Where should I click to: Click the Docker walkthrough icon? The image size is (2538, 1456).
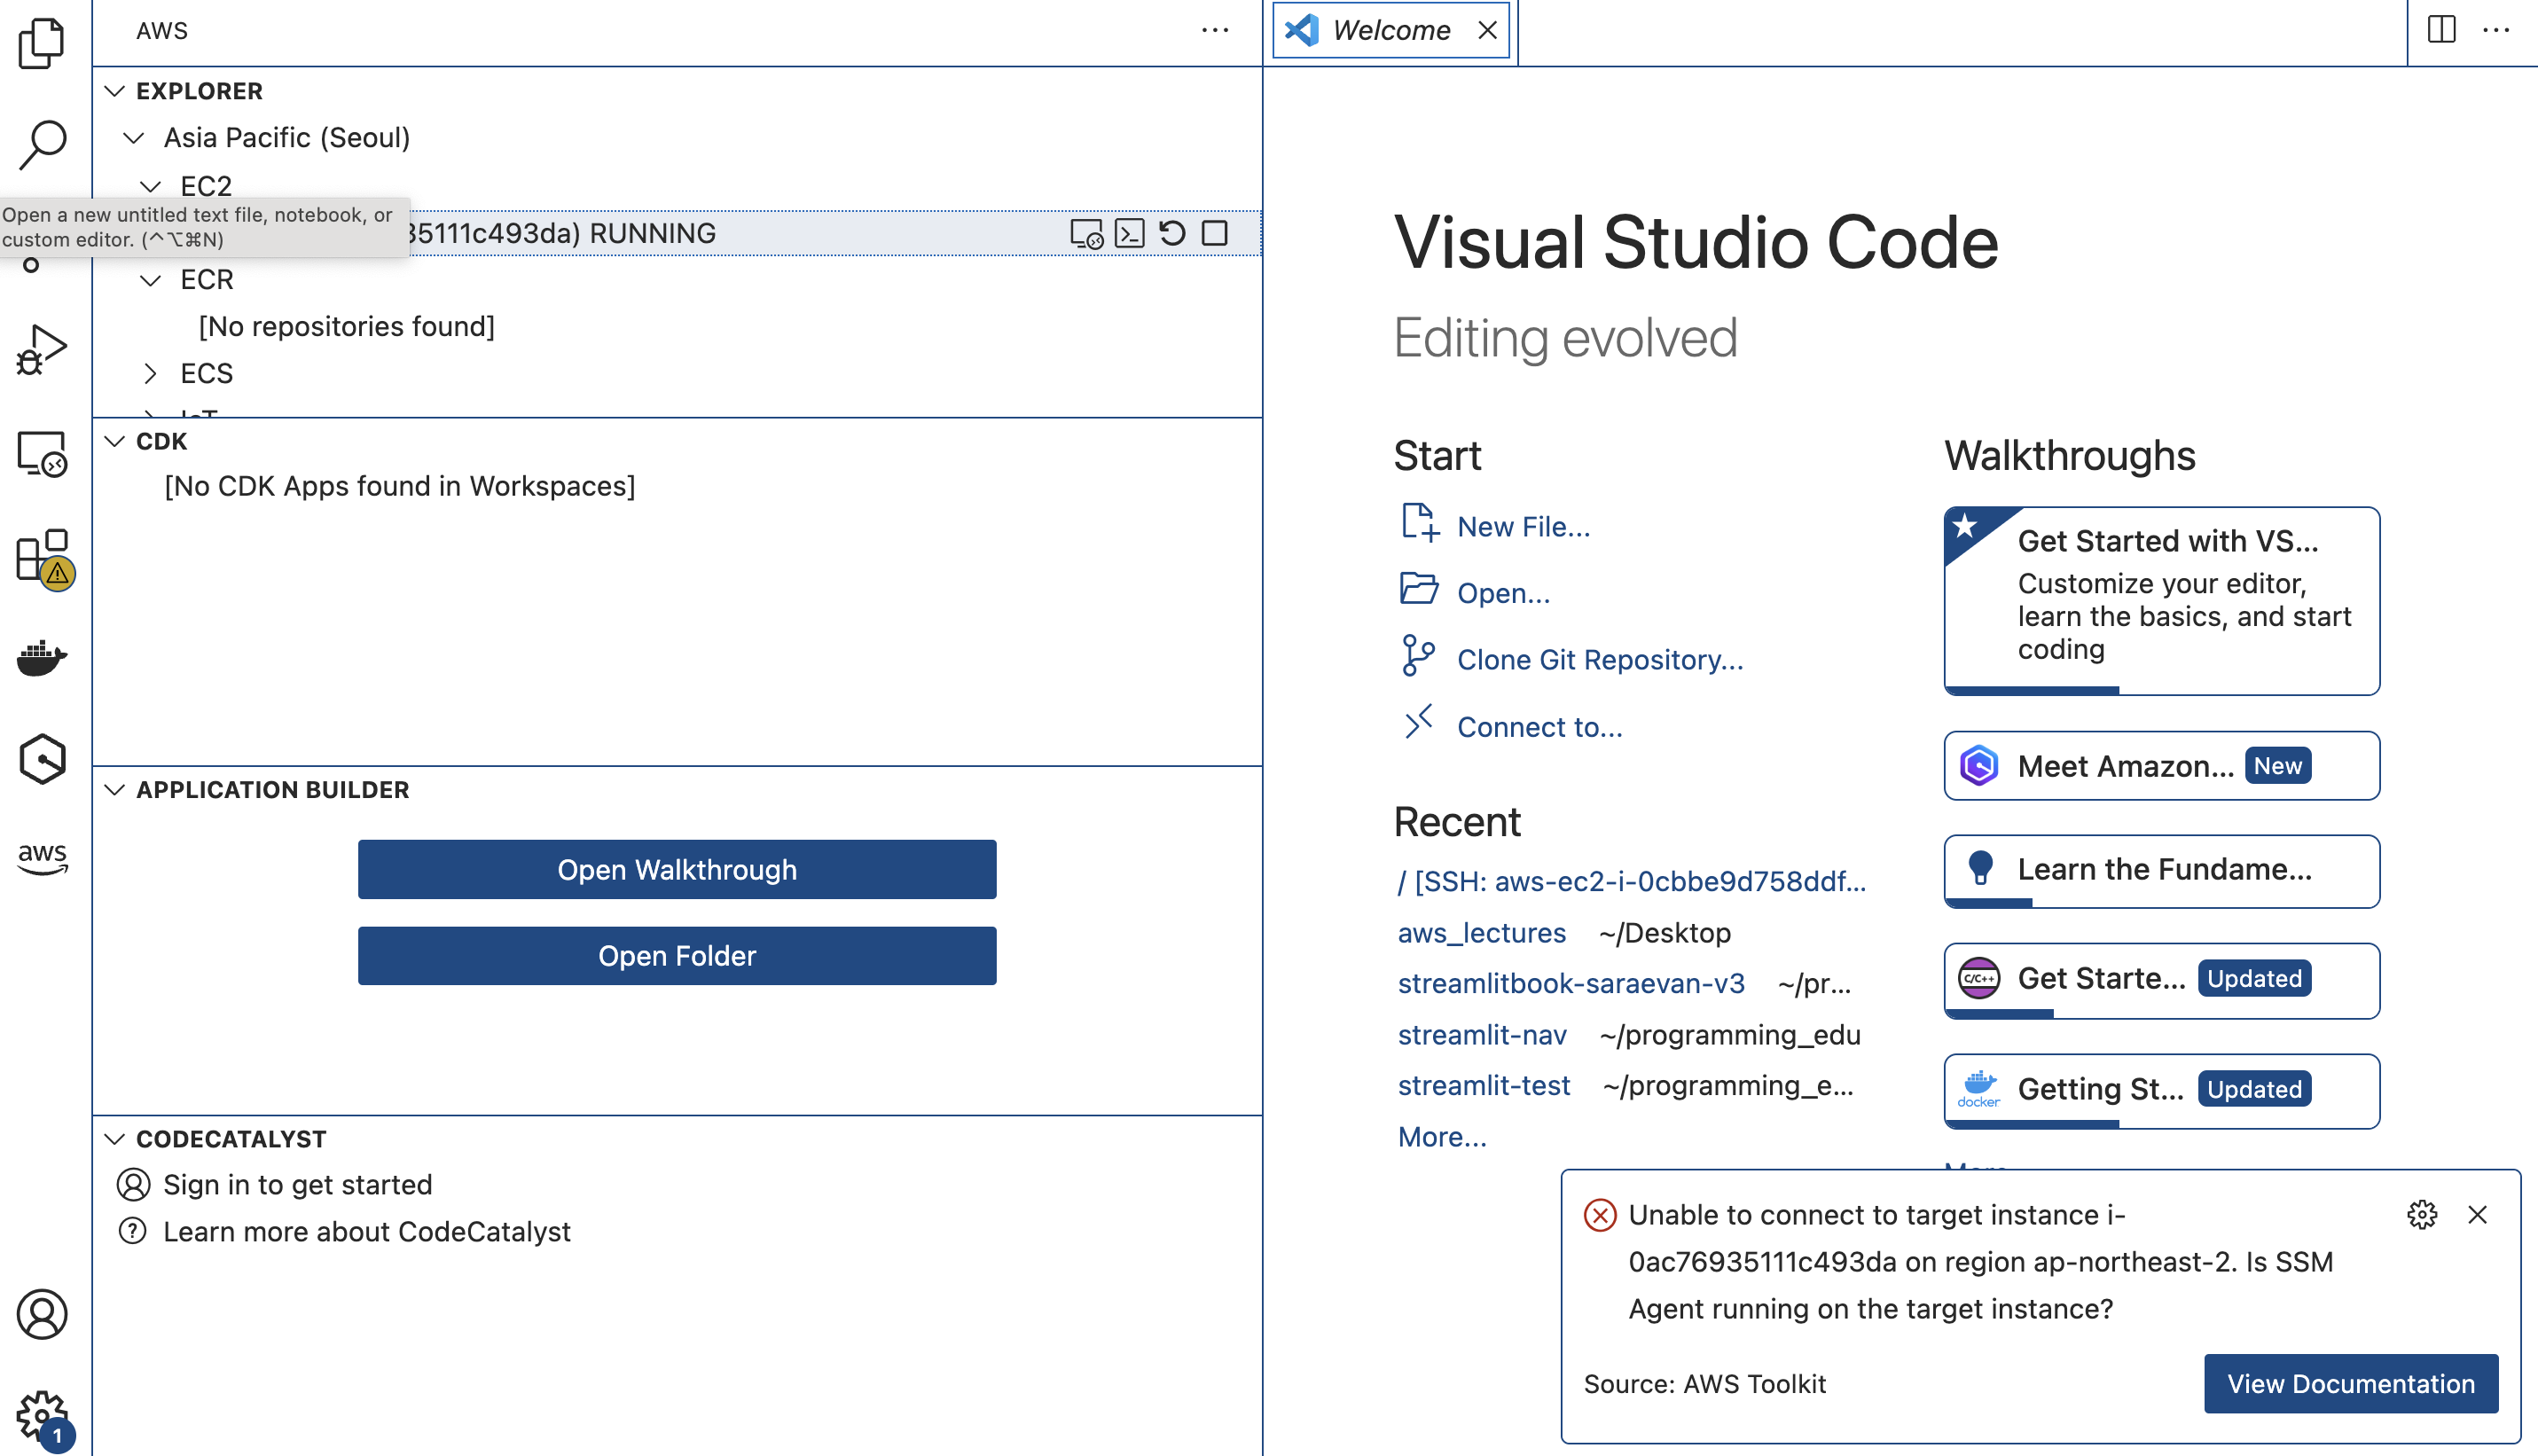[x=1979, y=1088]
